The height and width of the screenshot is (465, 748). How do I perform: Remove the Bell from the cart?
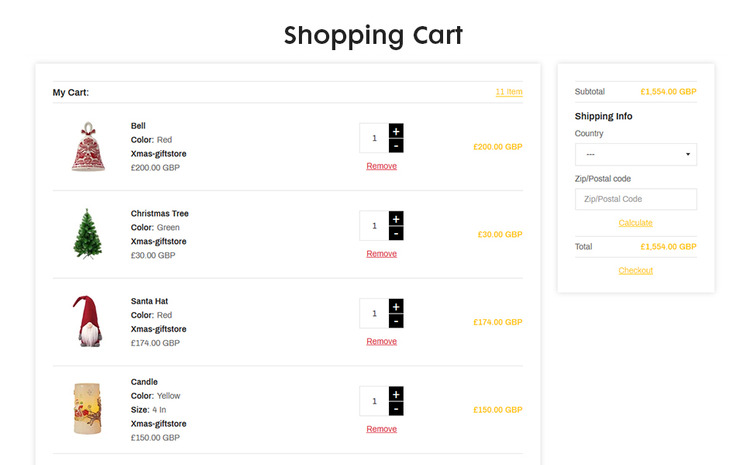click(382, 166)
